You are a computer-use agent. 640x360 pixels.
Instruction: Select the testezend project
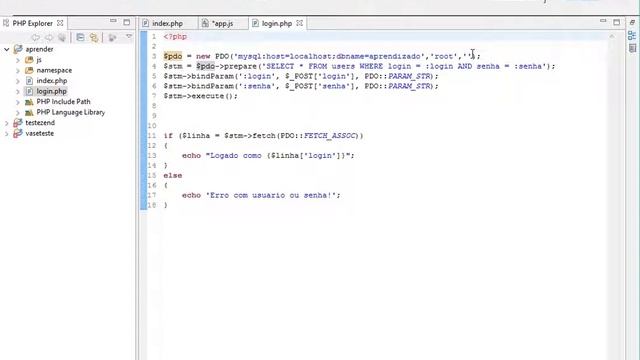click(40, 123)
